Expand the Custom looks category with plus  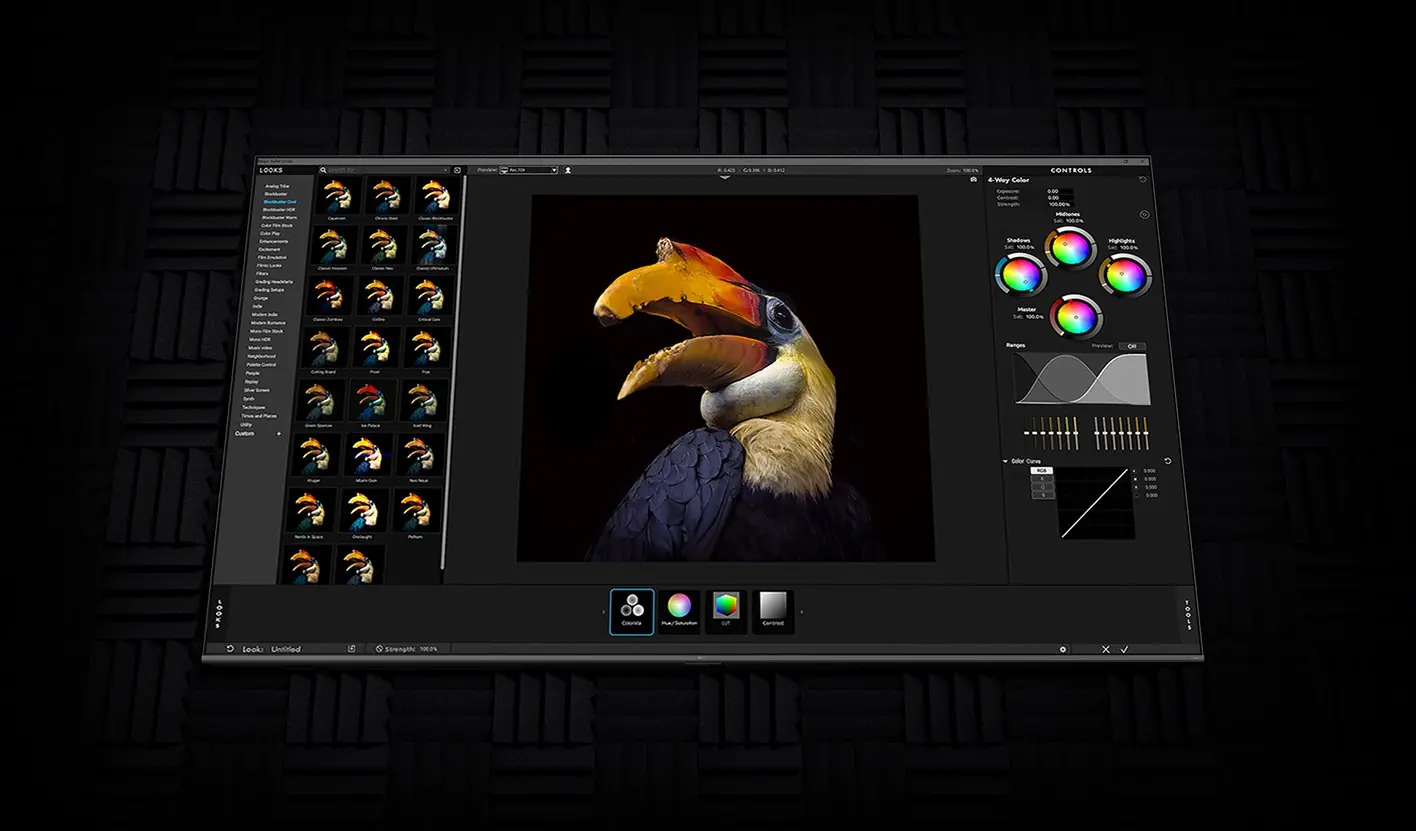279,434
